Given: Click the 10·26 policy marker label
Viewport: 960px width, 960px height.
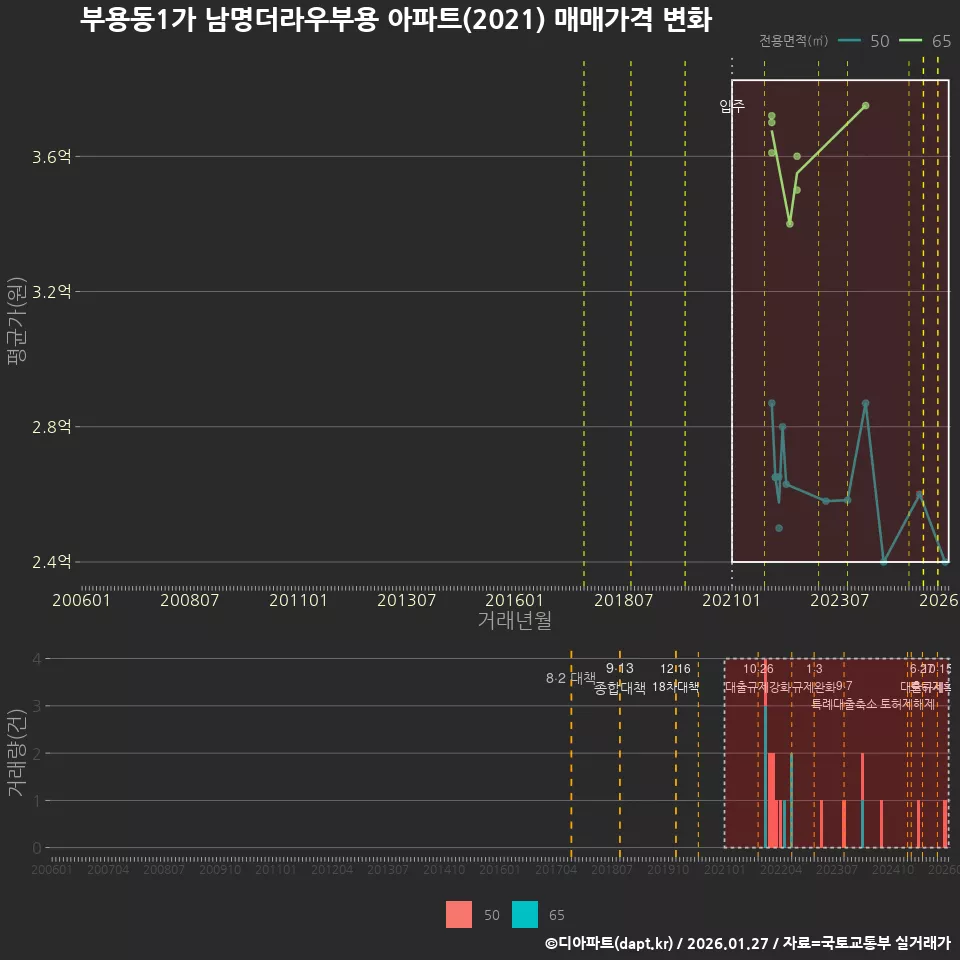Looking at the screenshot, I should [758, 669].
